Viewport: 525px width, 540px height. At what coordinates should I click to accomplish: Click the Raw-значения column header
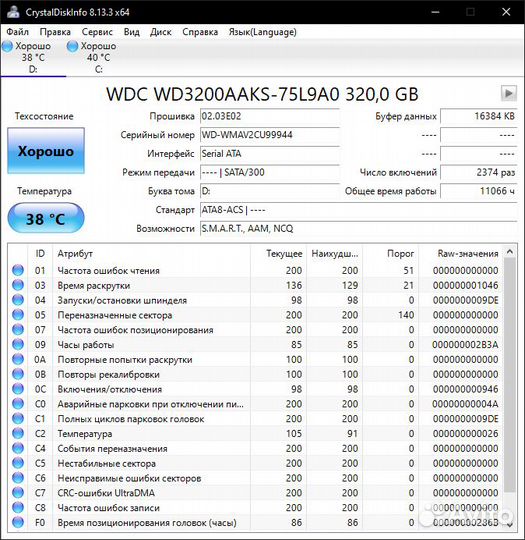point(461,253)
